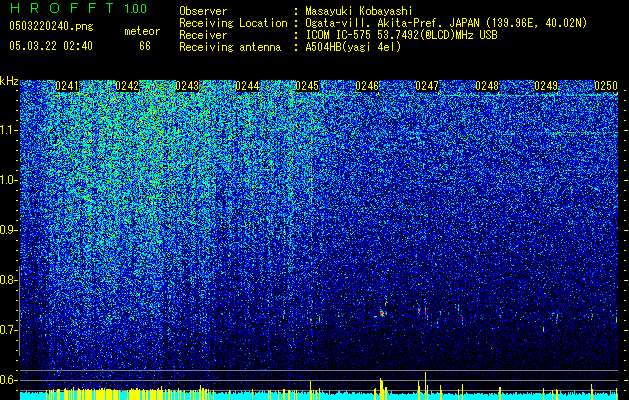Click the HROFFT 1.0.0 title text
Image resolution: width=629 pixels, height=400 pixels.
point(78,8)
